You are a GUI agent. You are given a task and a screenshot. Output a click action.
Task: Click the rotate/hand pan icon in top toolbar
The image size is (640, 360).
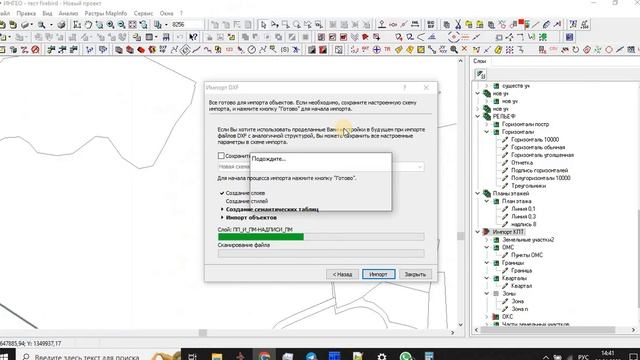[x=88, y=25]
